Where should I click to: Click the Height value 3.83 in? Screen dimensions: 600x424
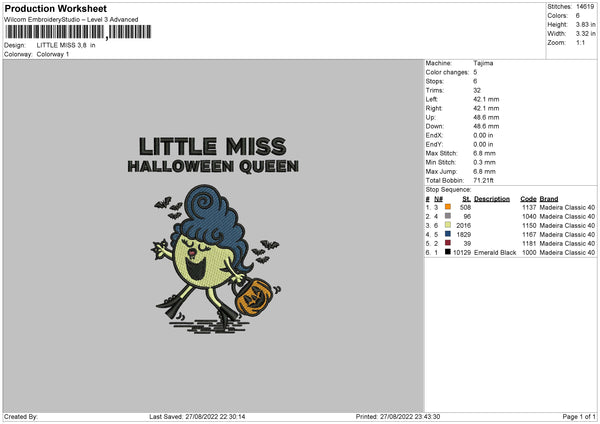pos(585,24)
